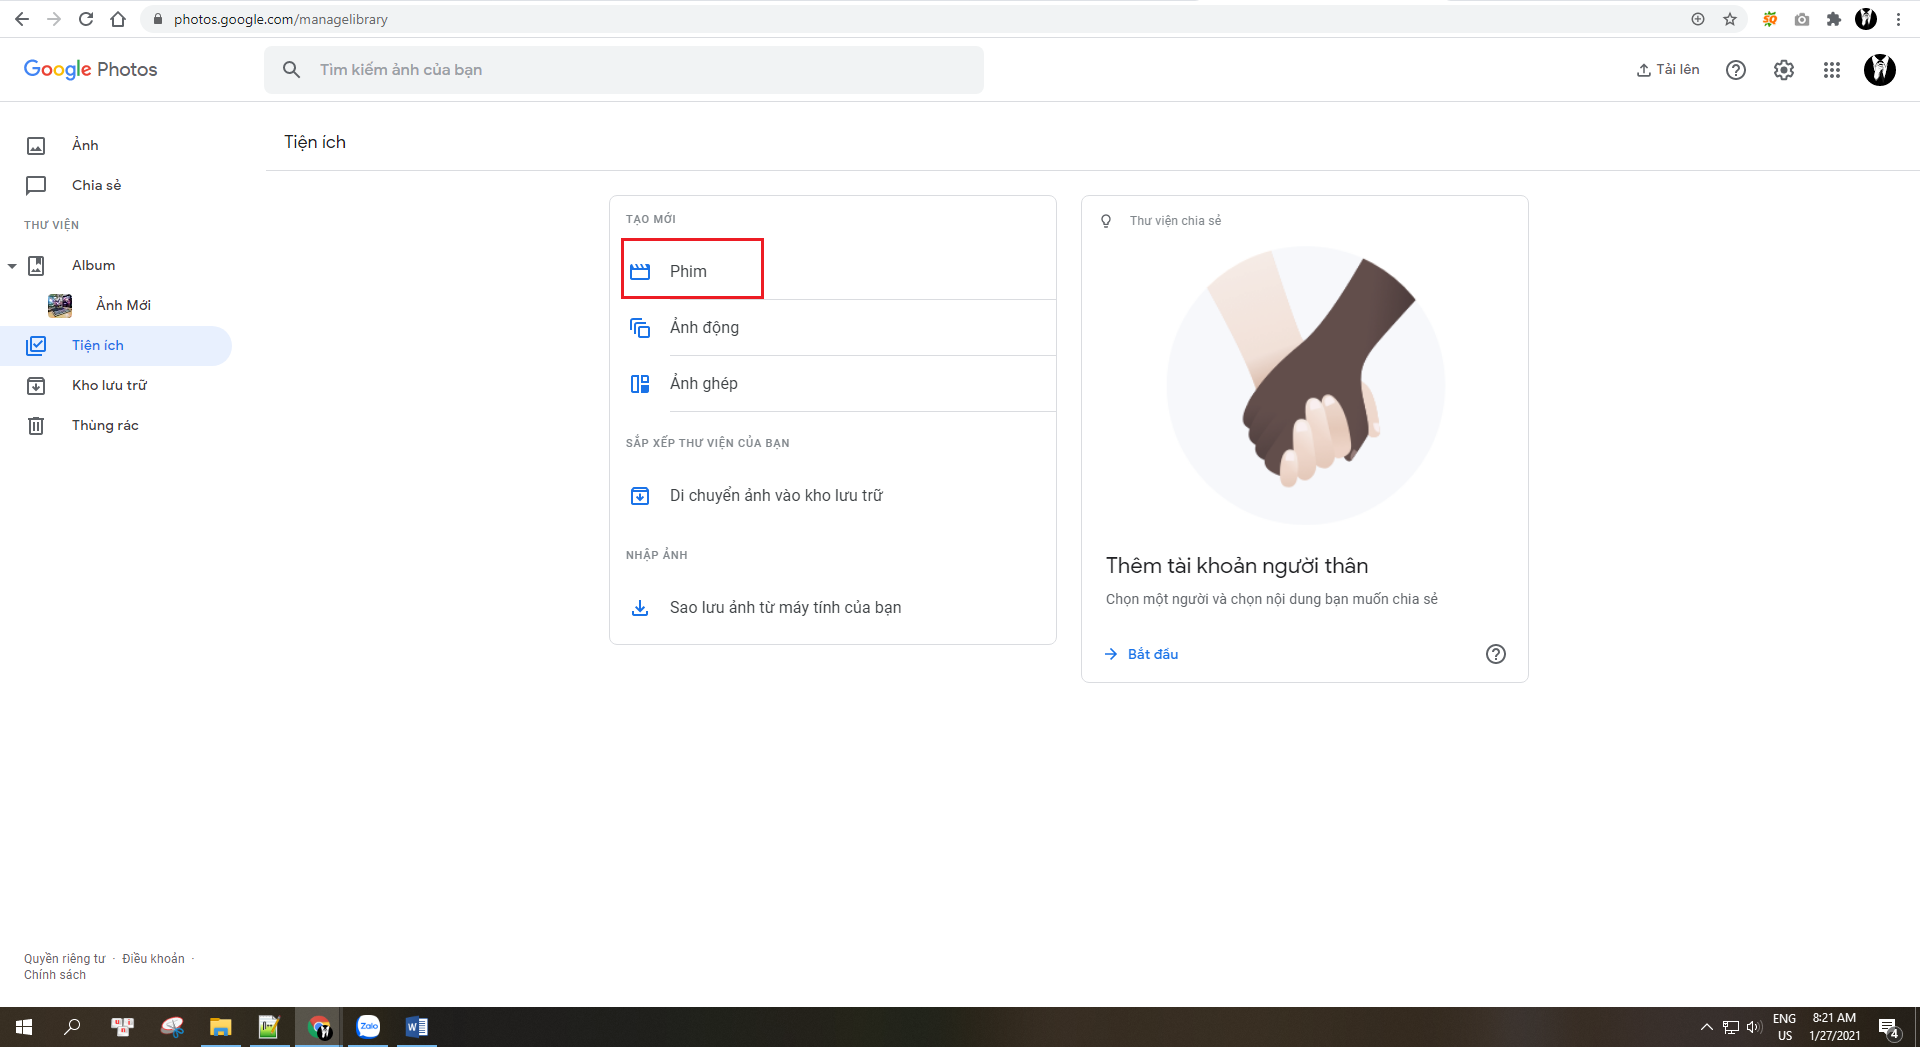The image size is (1920, 1047).
Task: Click the profile avatar in the header
Action: [1880, 70]
